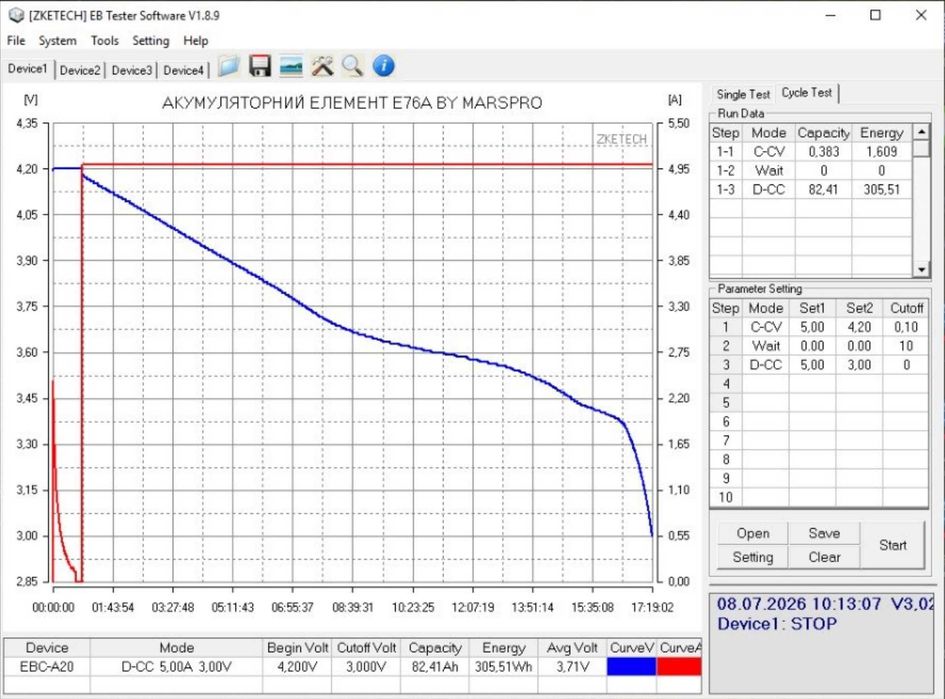Click the magnifying glass zoom icon
Screen dimensions: 945x699
pyautogui.click(x=353, y=66)
